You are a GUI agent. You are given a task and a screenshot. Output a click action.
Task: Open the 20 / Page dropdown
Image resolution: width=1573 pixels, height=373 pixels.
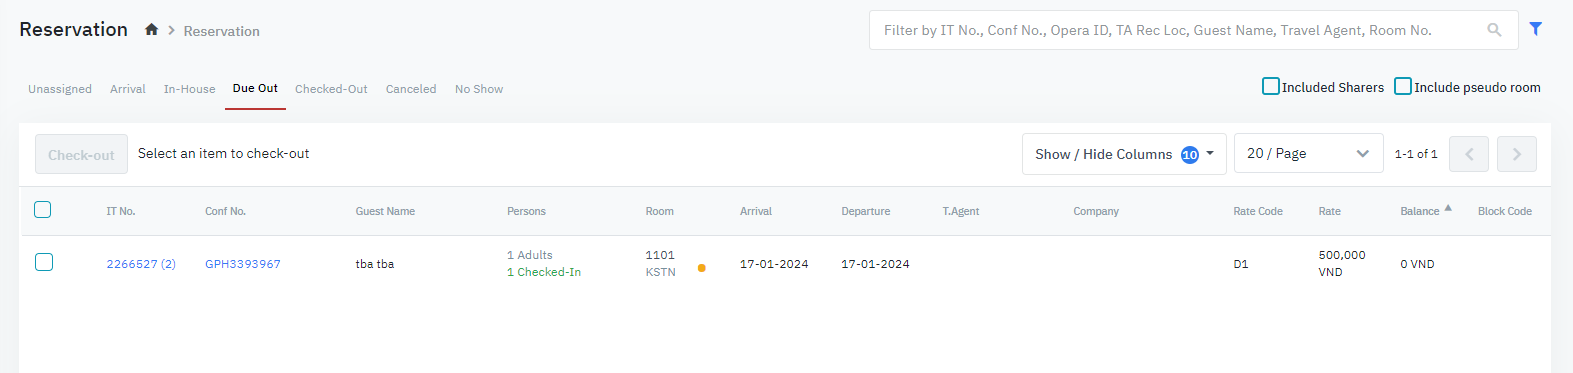pyautogui.click(x=1308, y=153)
